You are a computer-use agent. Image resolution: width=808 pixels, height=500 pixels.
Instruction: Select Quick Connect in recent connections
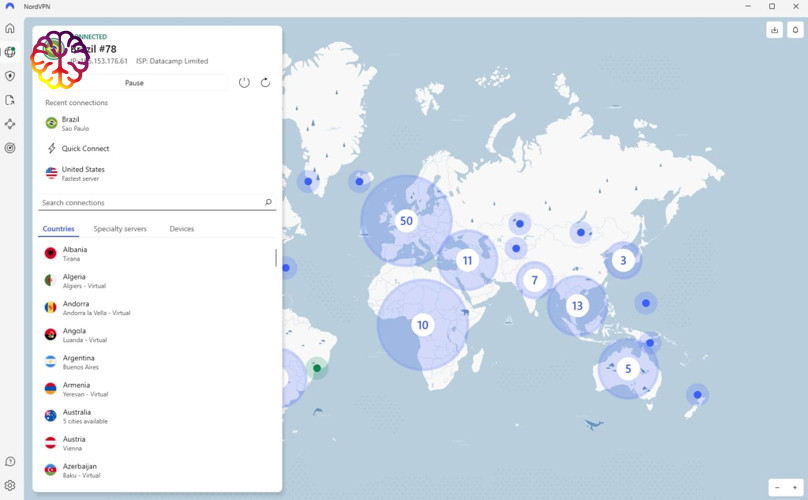pyautogui.click(x=85, y=148)
